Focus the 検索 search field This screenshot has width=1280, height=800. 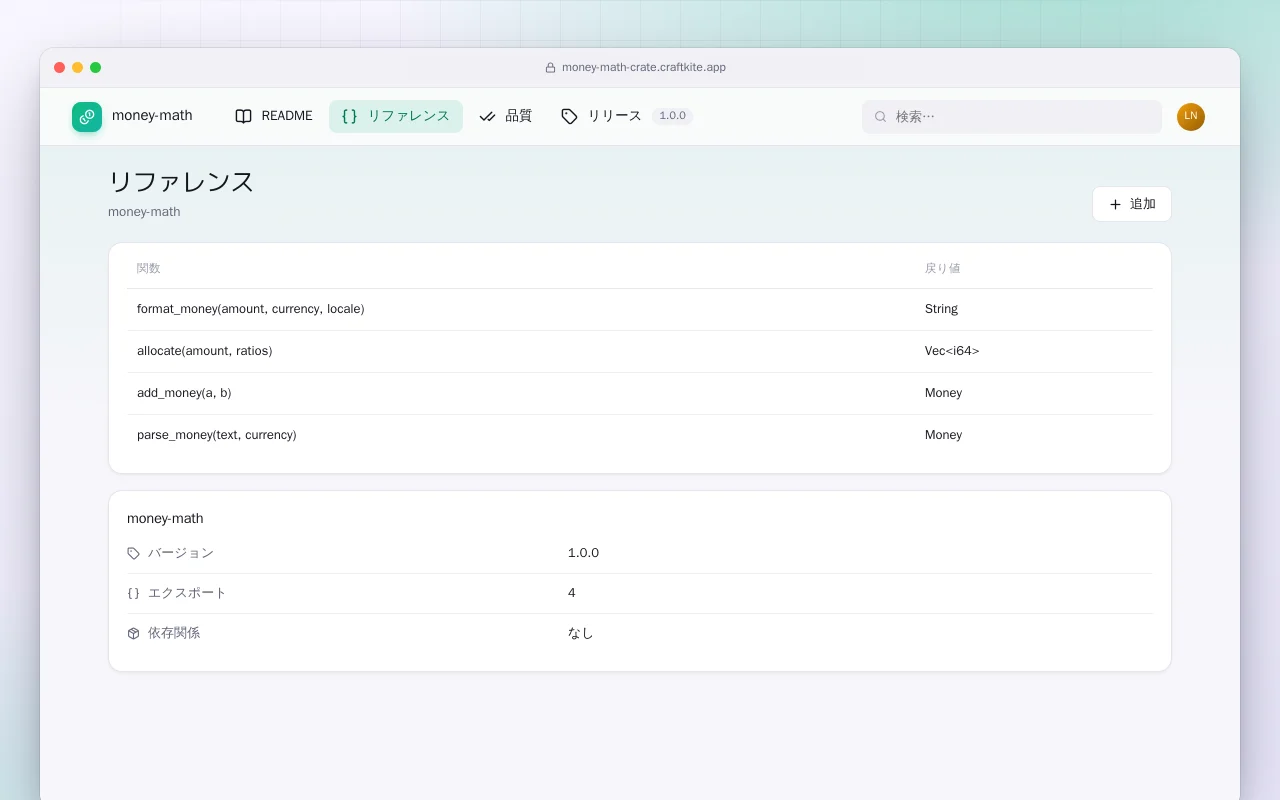pyautogui.click(x=1012, y=117)
